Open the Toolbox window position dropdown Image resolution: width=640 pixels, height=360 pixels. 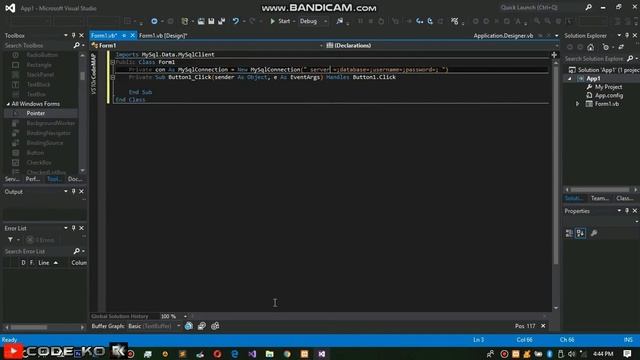pyautogui.click(x=66, y=36)
